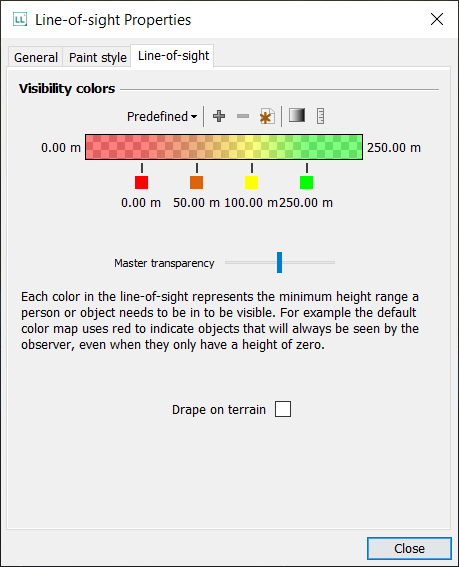
Task: Enable Drape on terrain checkbox
Action: (283, 409)
